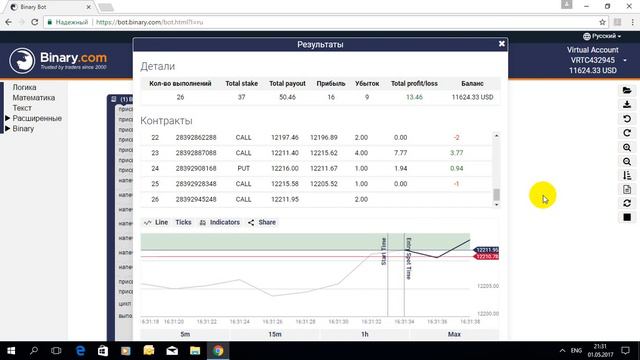The width and height of the screenshot is (640, 360).
Task: Show hidden system tray icons
Action: (x=562, y=351)
